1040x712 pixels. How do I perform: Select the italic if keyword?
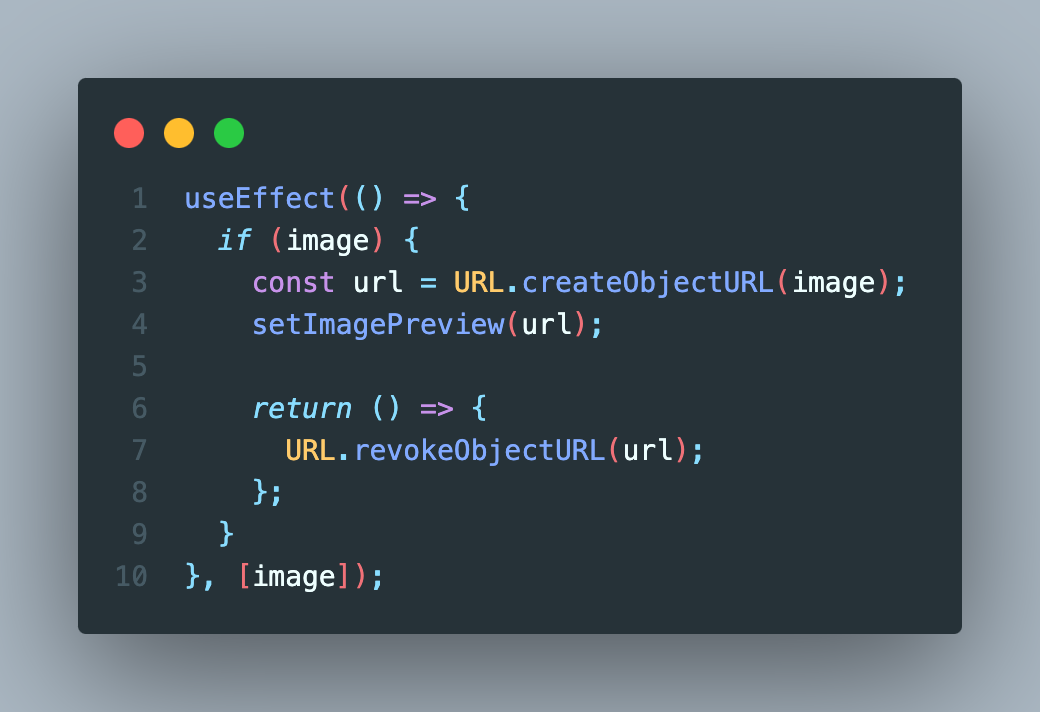235,240
